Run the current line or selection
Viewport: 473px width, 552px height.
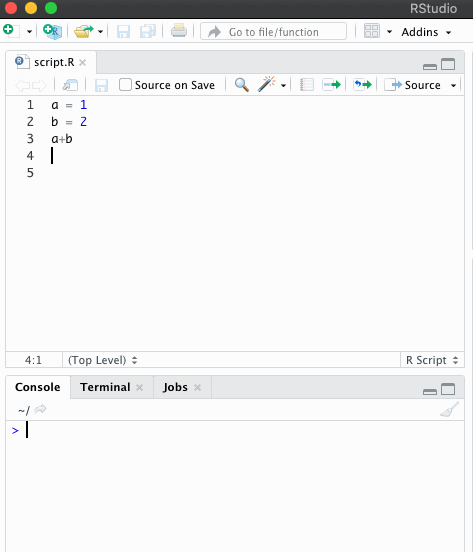pos(332,85)
